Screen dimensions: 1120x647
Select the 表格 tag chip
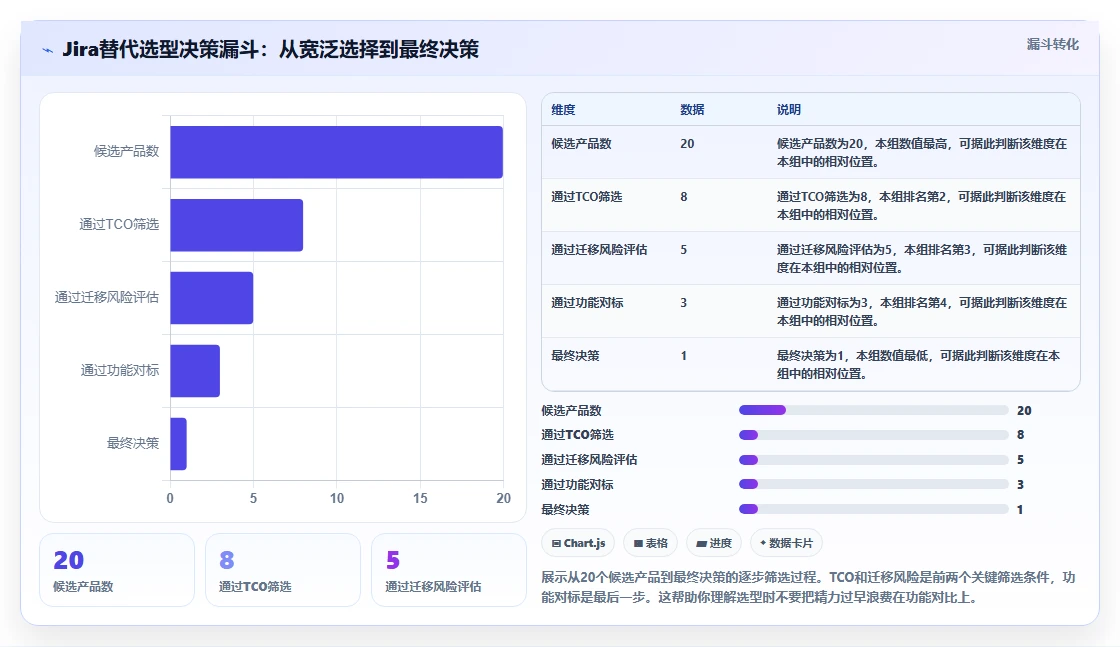651,543
